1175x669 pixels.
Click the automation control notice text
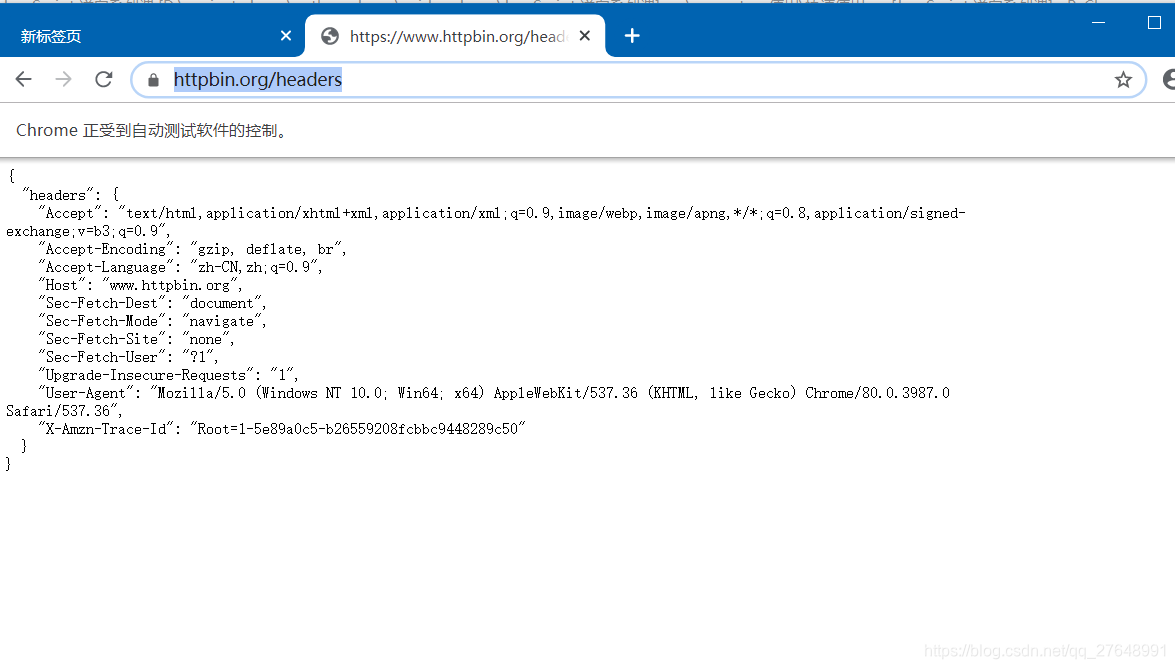pos(154,130)
